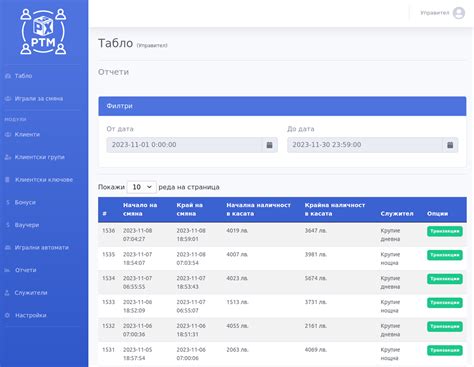Viewport: 474px width, 367px height.
Task: Open Настройки menu item
Action: (x=31, y=315)
